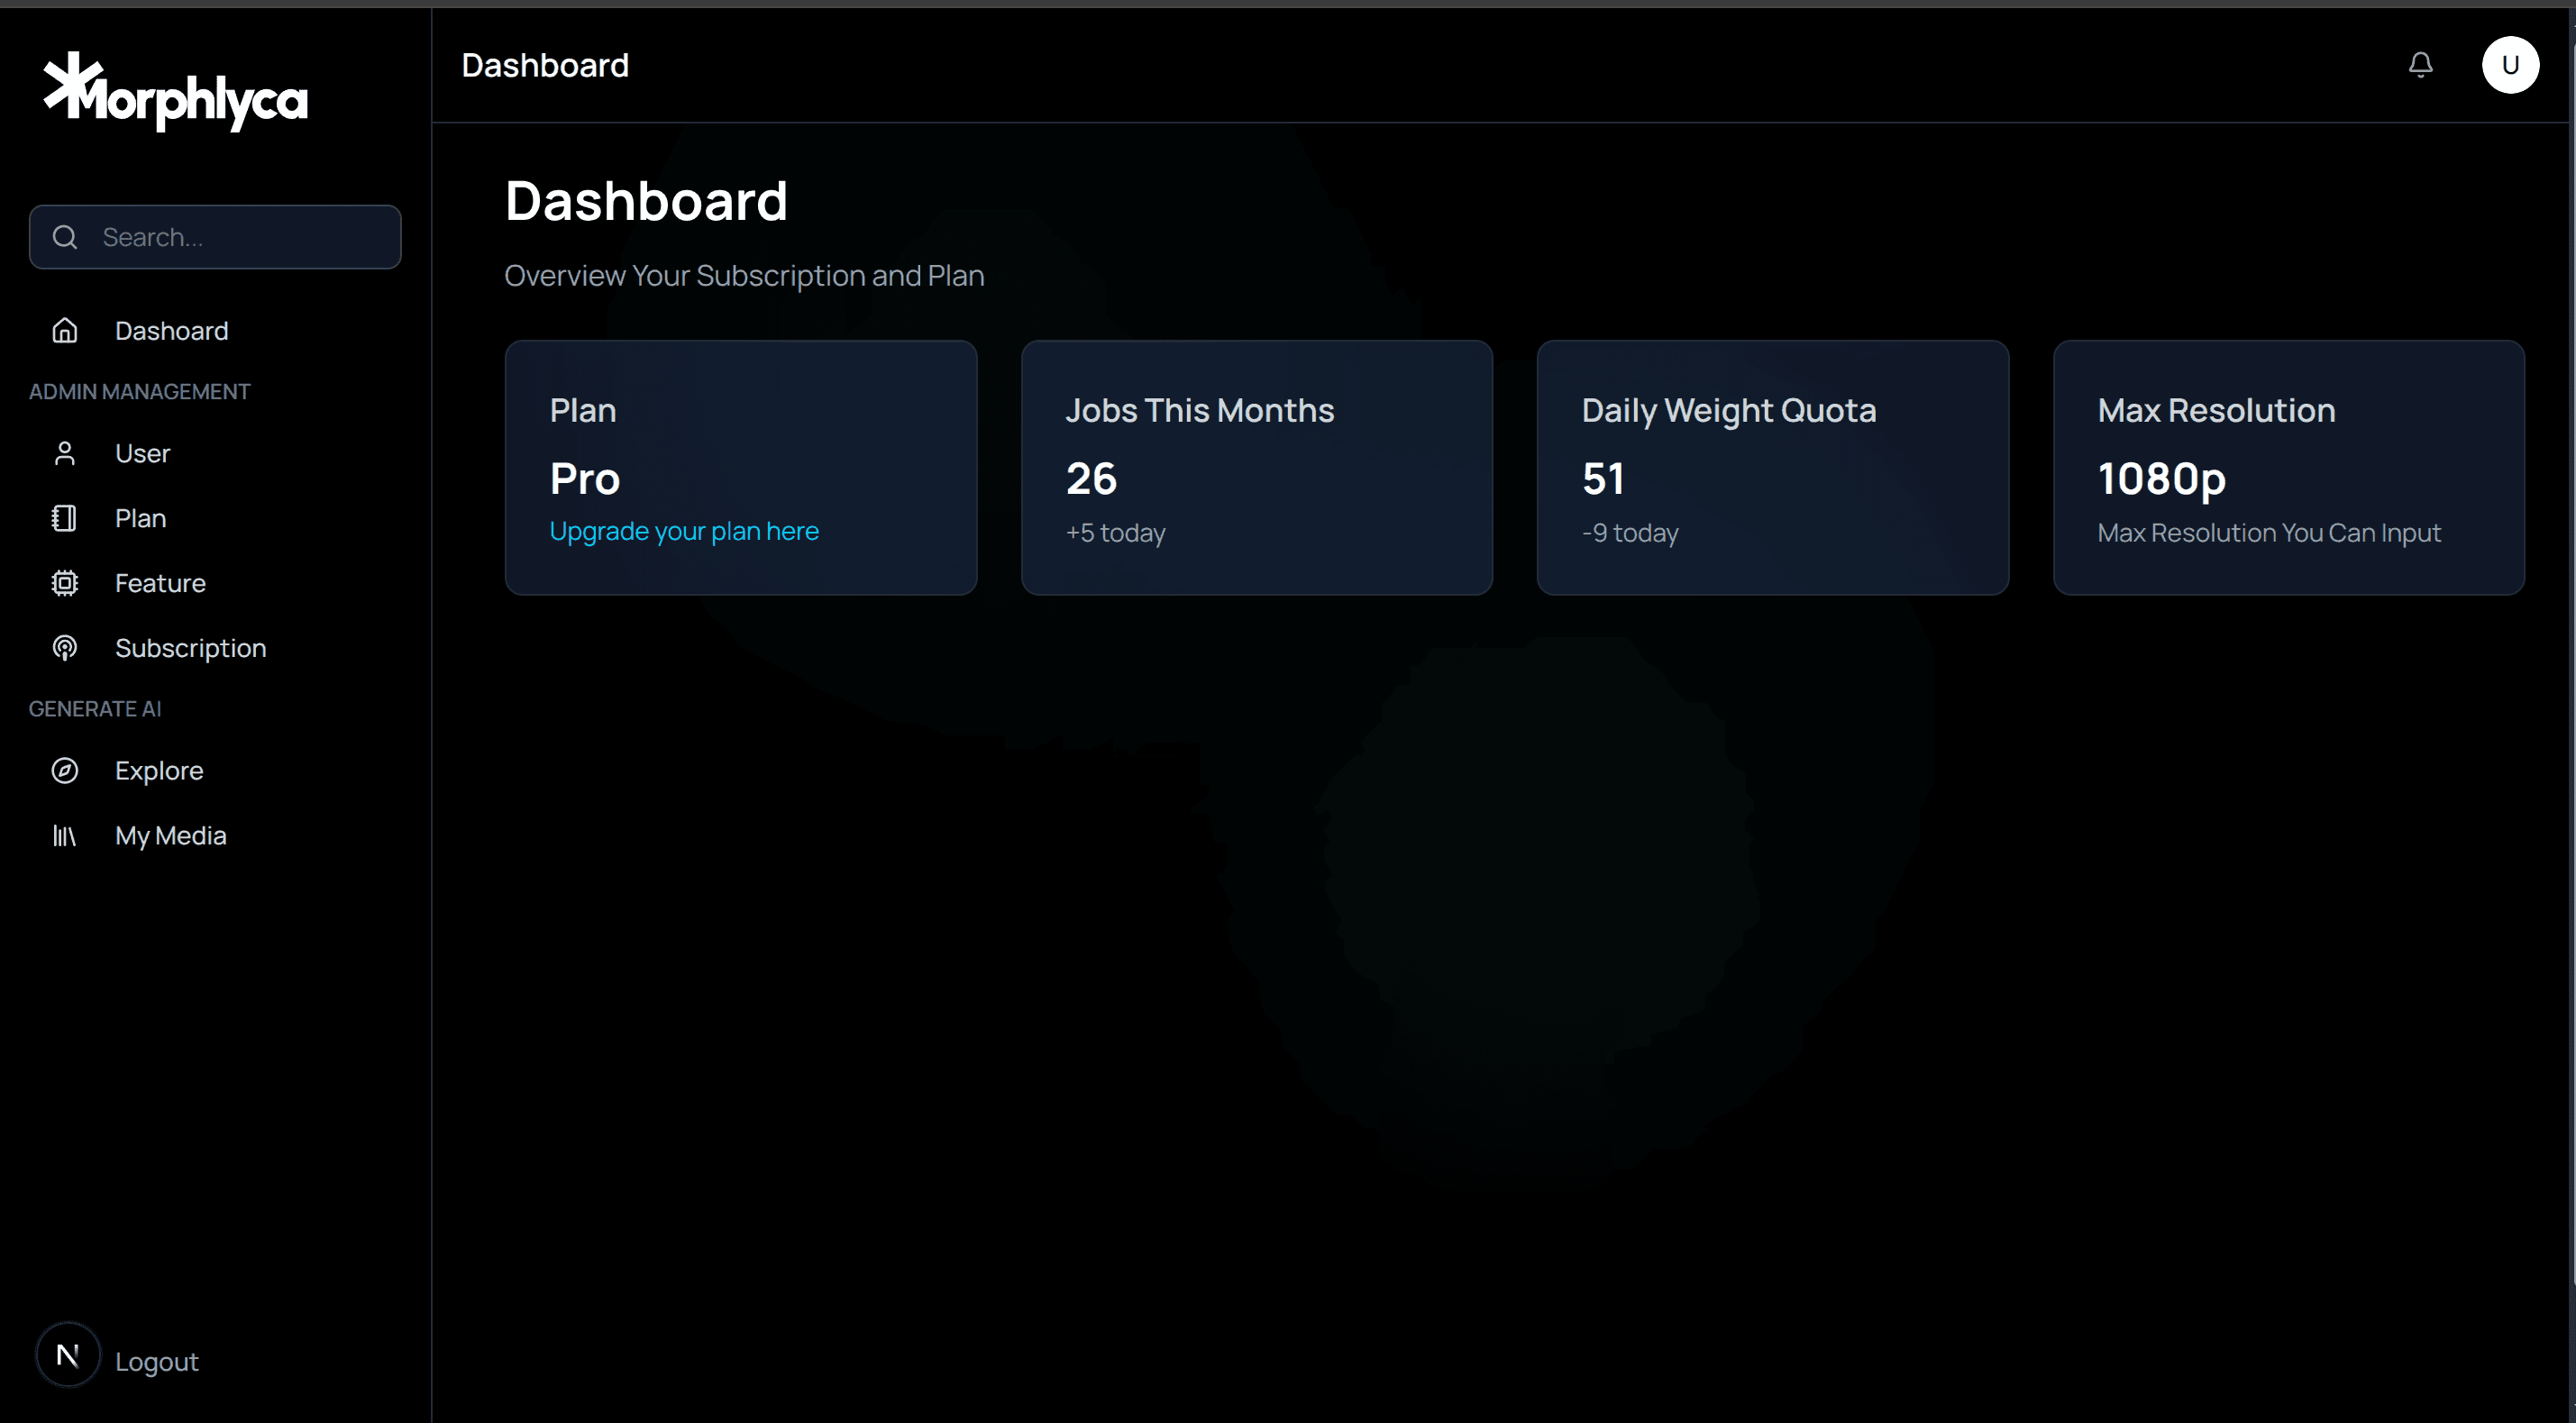This screenshot has height=1423, width=2576.
Task: Click the chip icon next to Feature
Action: point(65,583)
